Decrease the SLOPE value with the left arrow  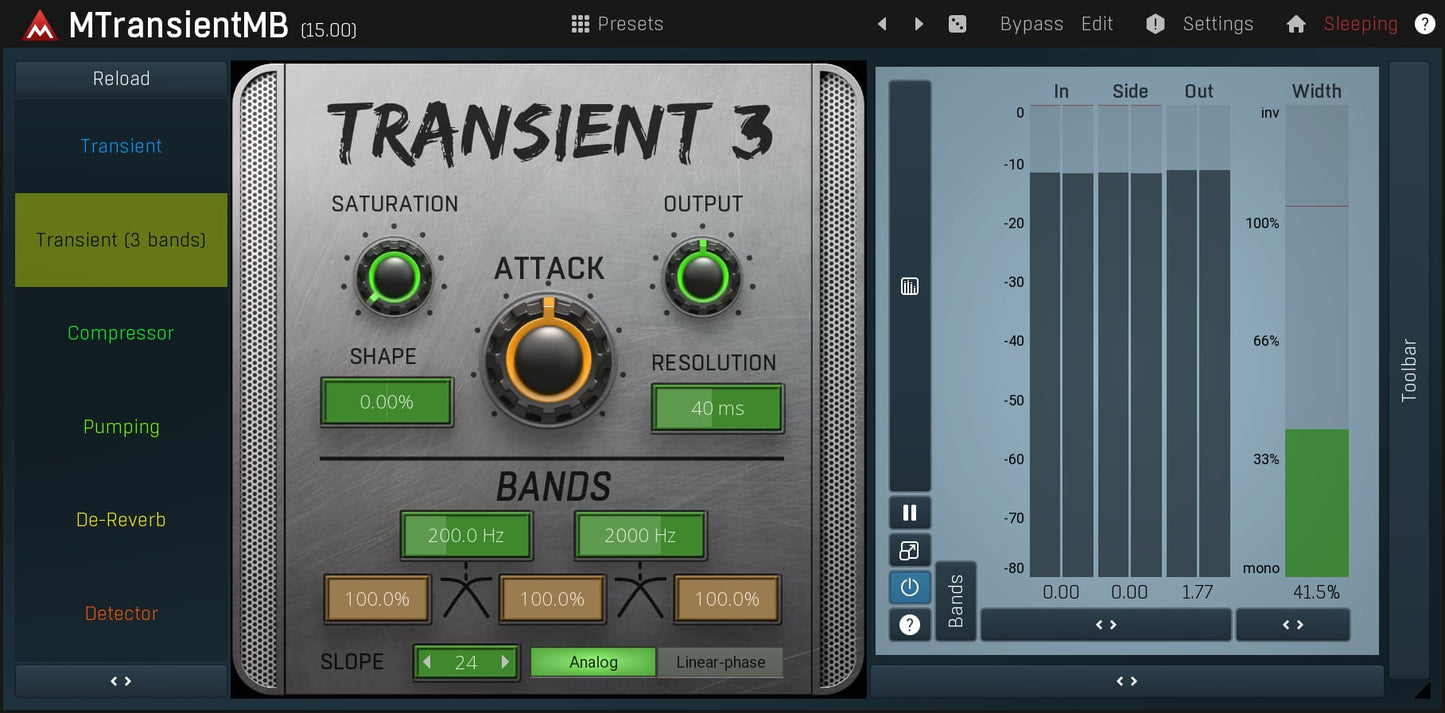tap(427, 662)
